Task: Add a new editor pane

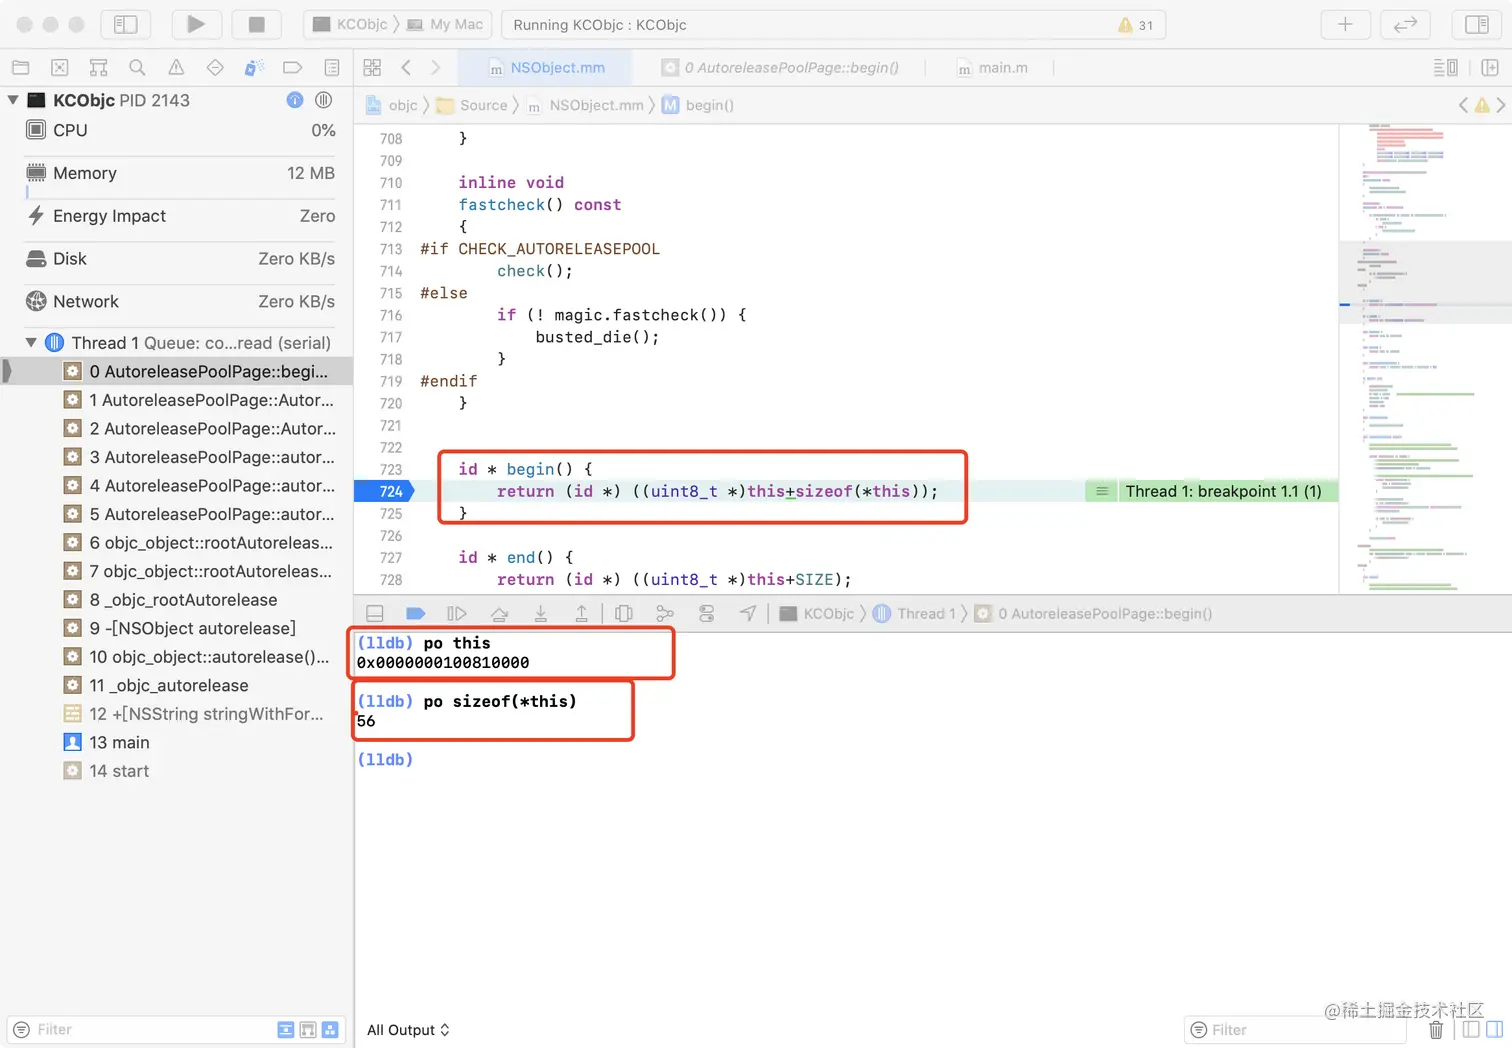Action: [x=1490, y=68]
